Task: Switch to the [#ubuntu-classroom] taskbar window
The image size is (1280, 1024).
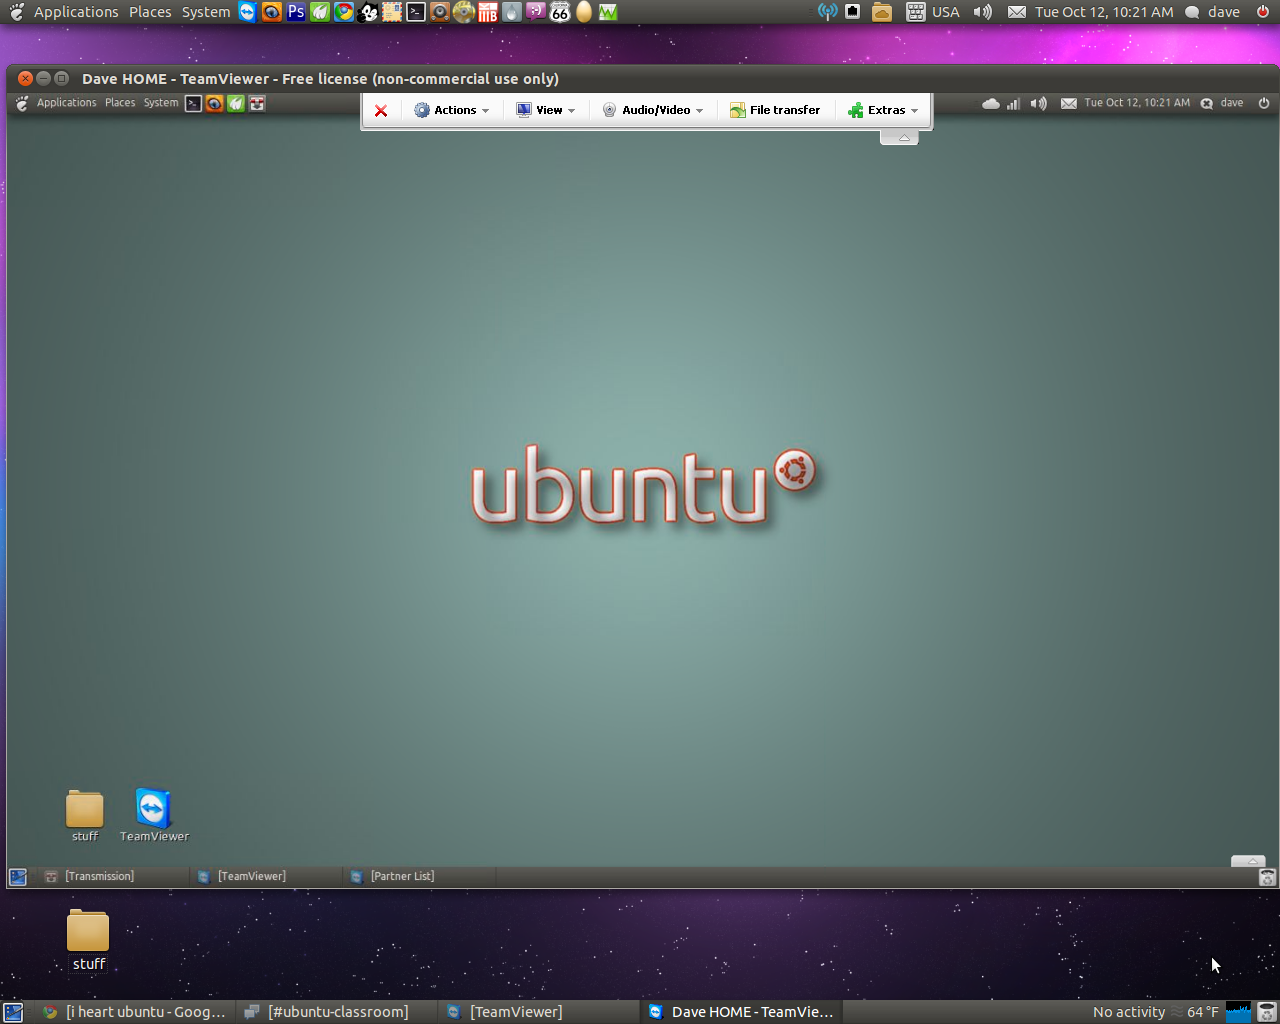Action: coord(337,1012)
